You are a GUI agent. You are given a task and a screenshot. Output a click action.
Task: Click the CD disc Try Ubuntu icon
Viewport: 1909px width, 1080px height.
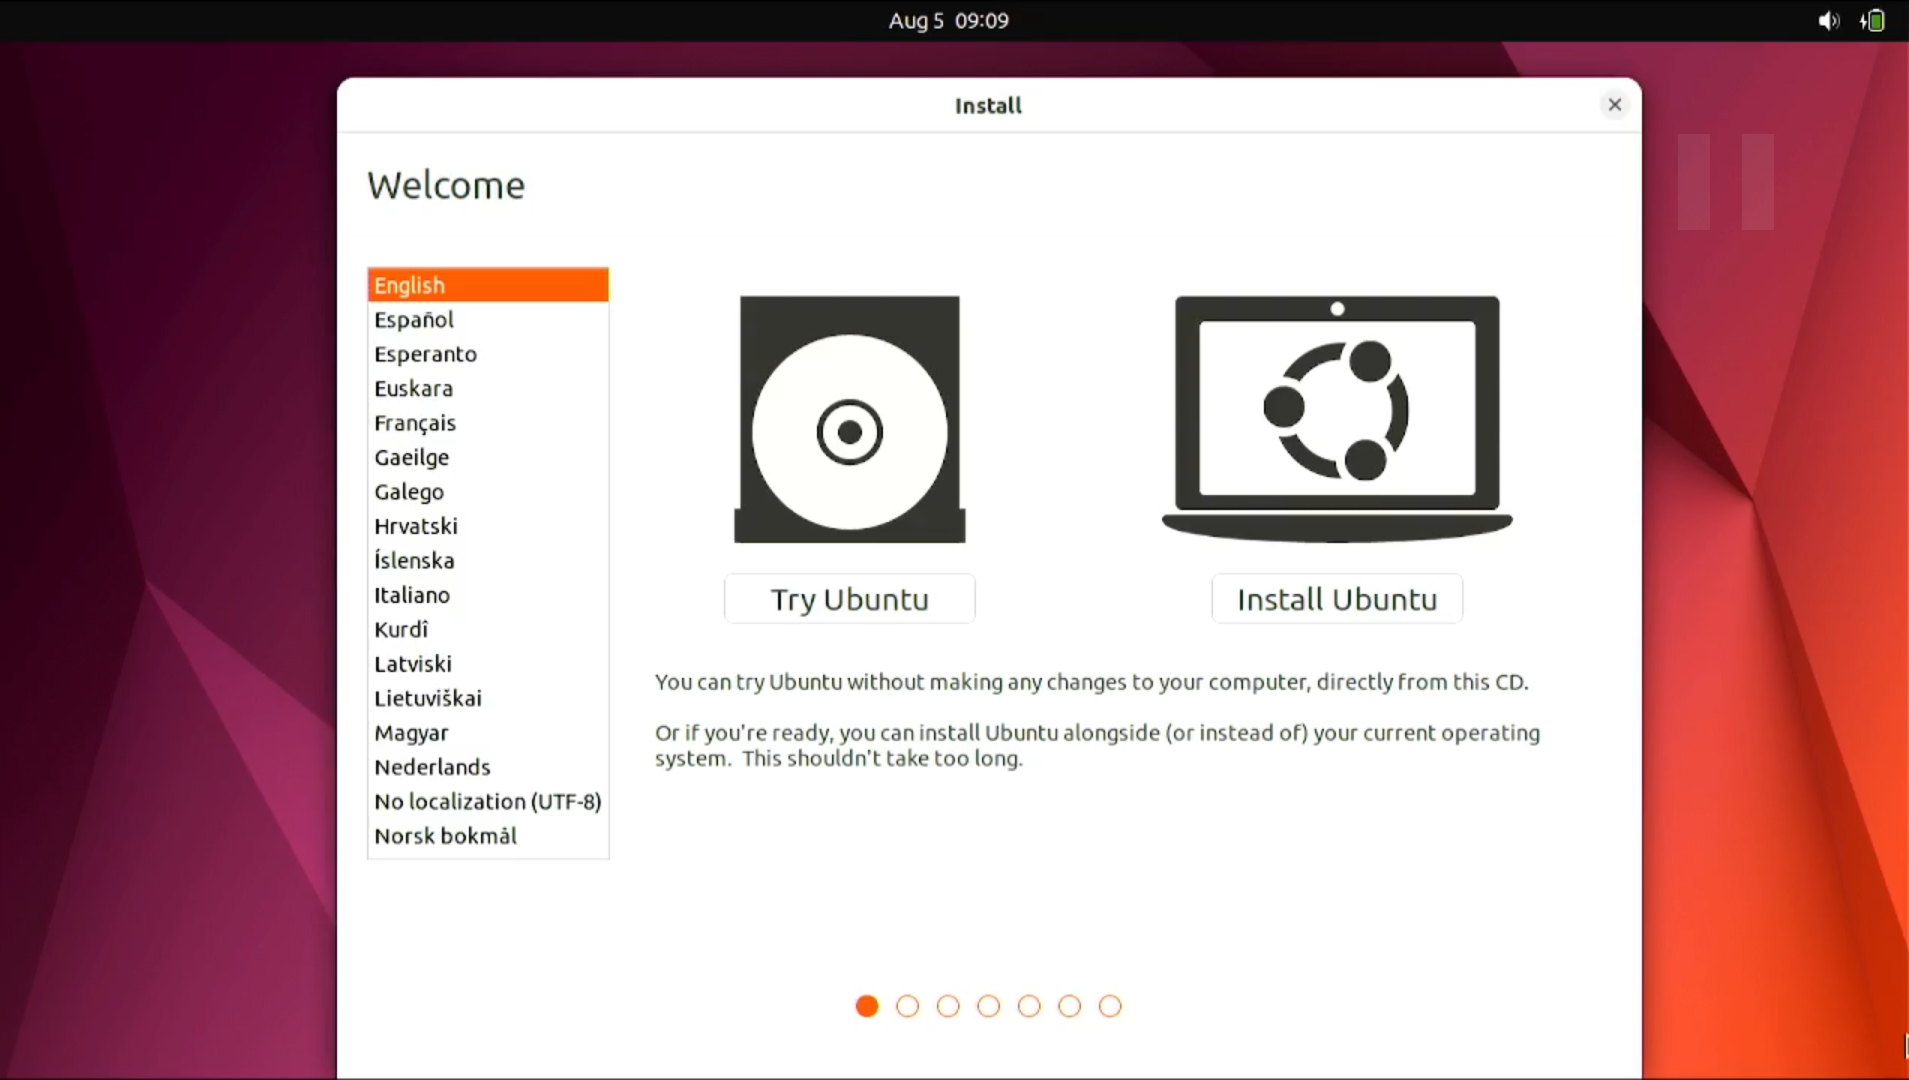tap(849, 419)
